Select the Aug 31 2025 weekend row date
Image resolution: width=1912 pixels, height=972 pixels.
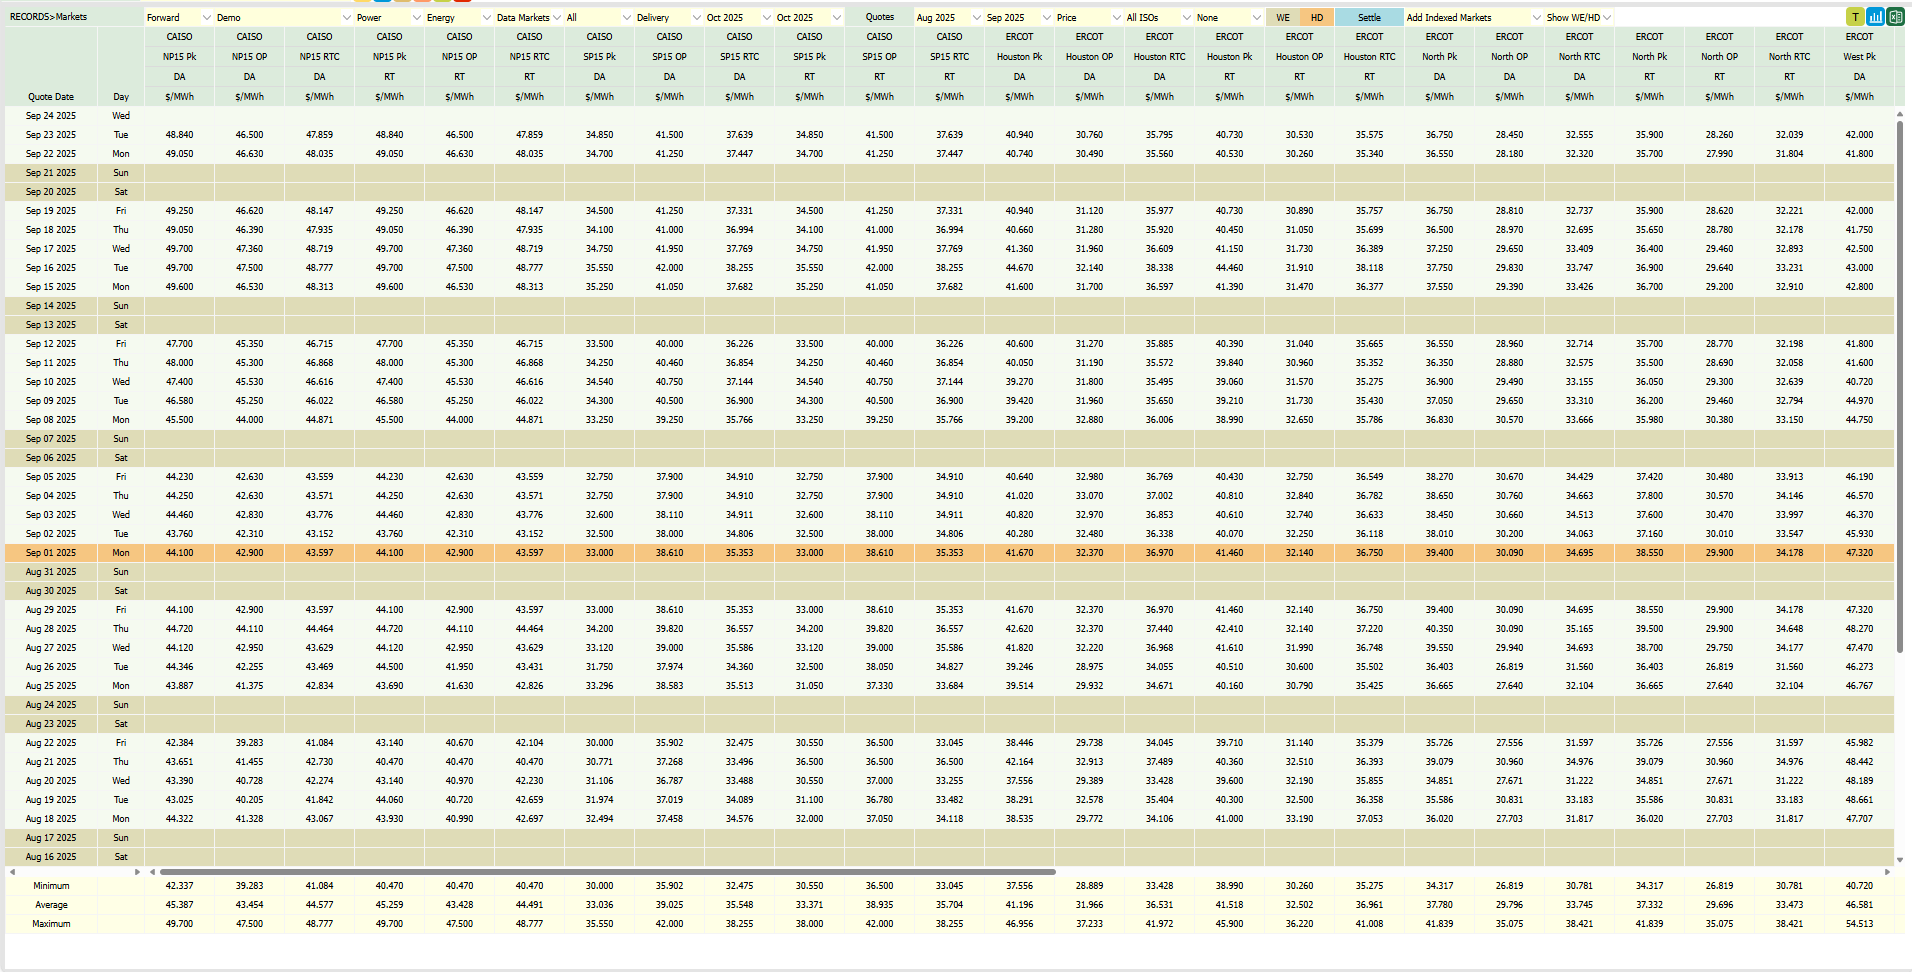51,572
